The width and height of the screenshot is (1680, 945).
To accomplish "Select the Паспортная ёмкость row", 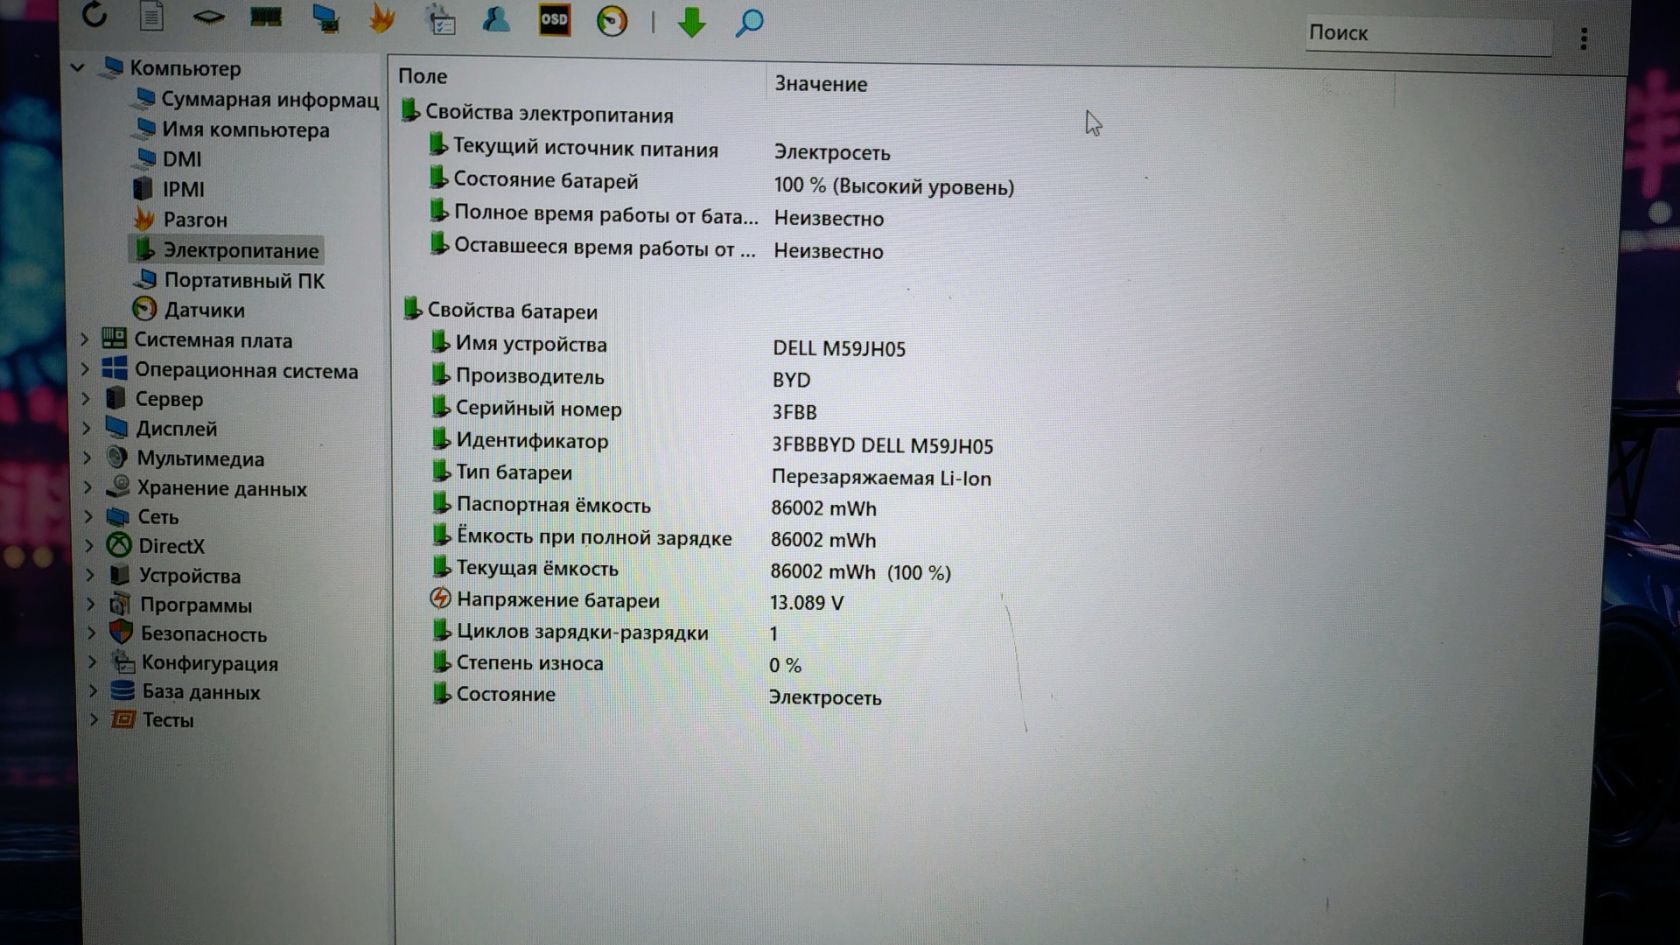I will coord(653,506).
